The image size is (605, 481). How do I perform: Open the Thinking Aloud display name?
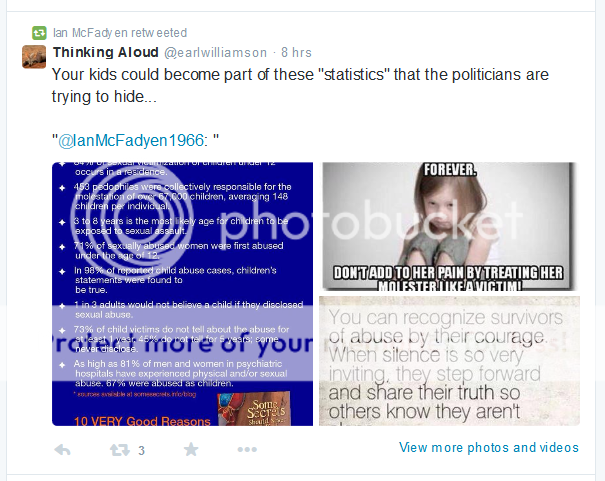coord(106,52)
